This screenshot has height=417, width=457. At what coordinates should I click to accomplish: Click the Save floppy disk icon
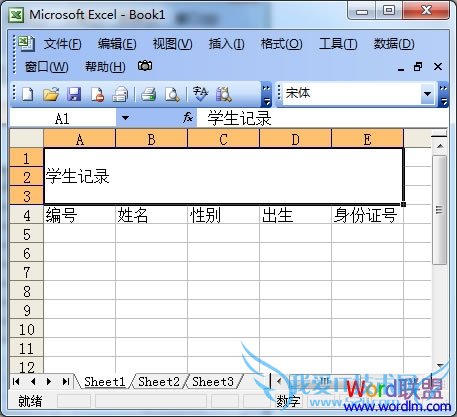(74, 94)
